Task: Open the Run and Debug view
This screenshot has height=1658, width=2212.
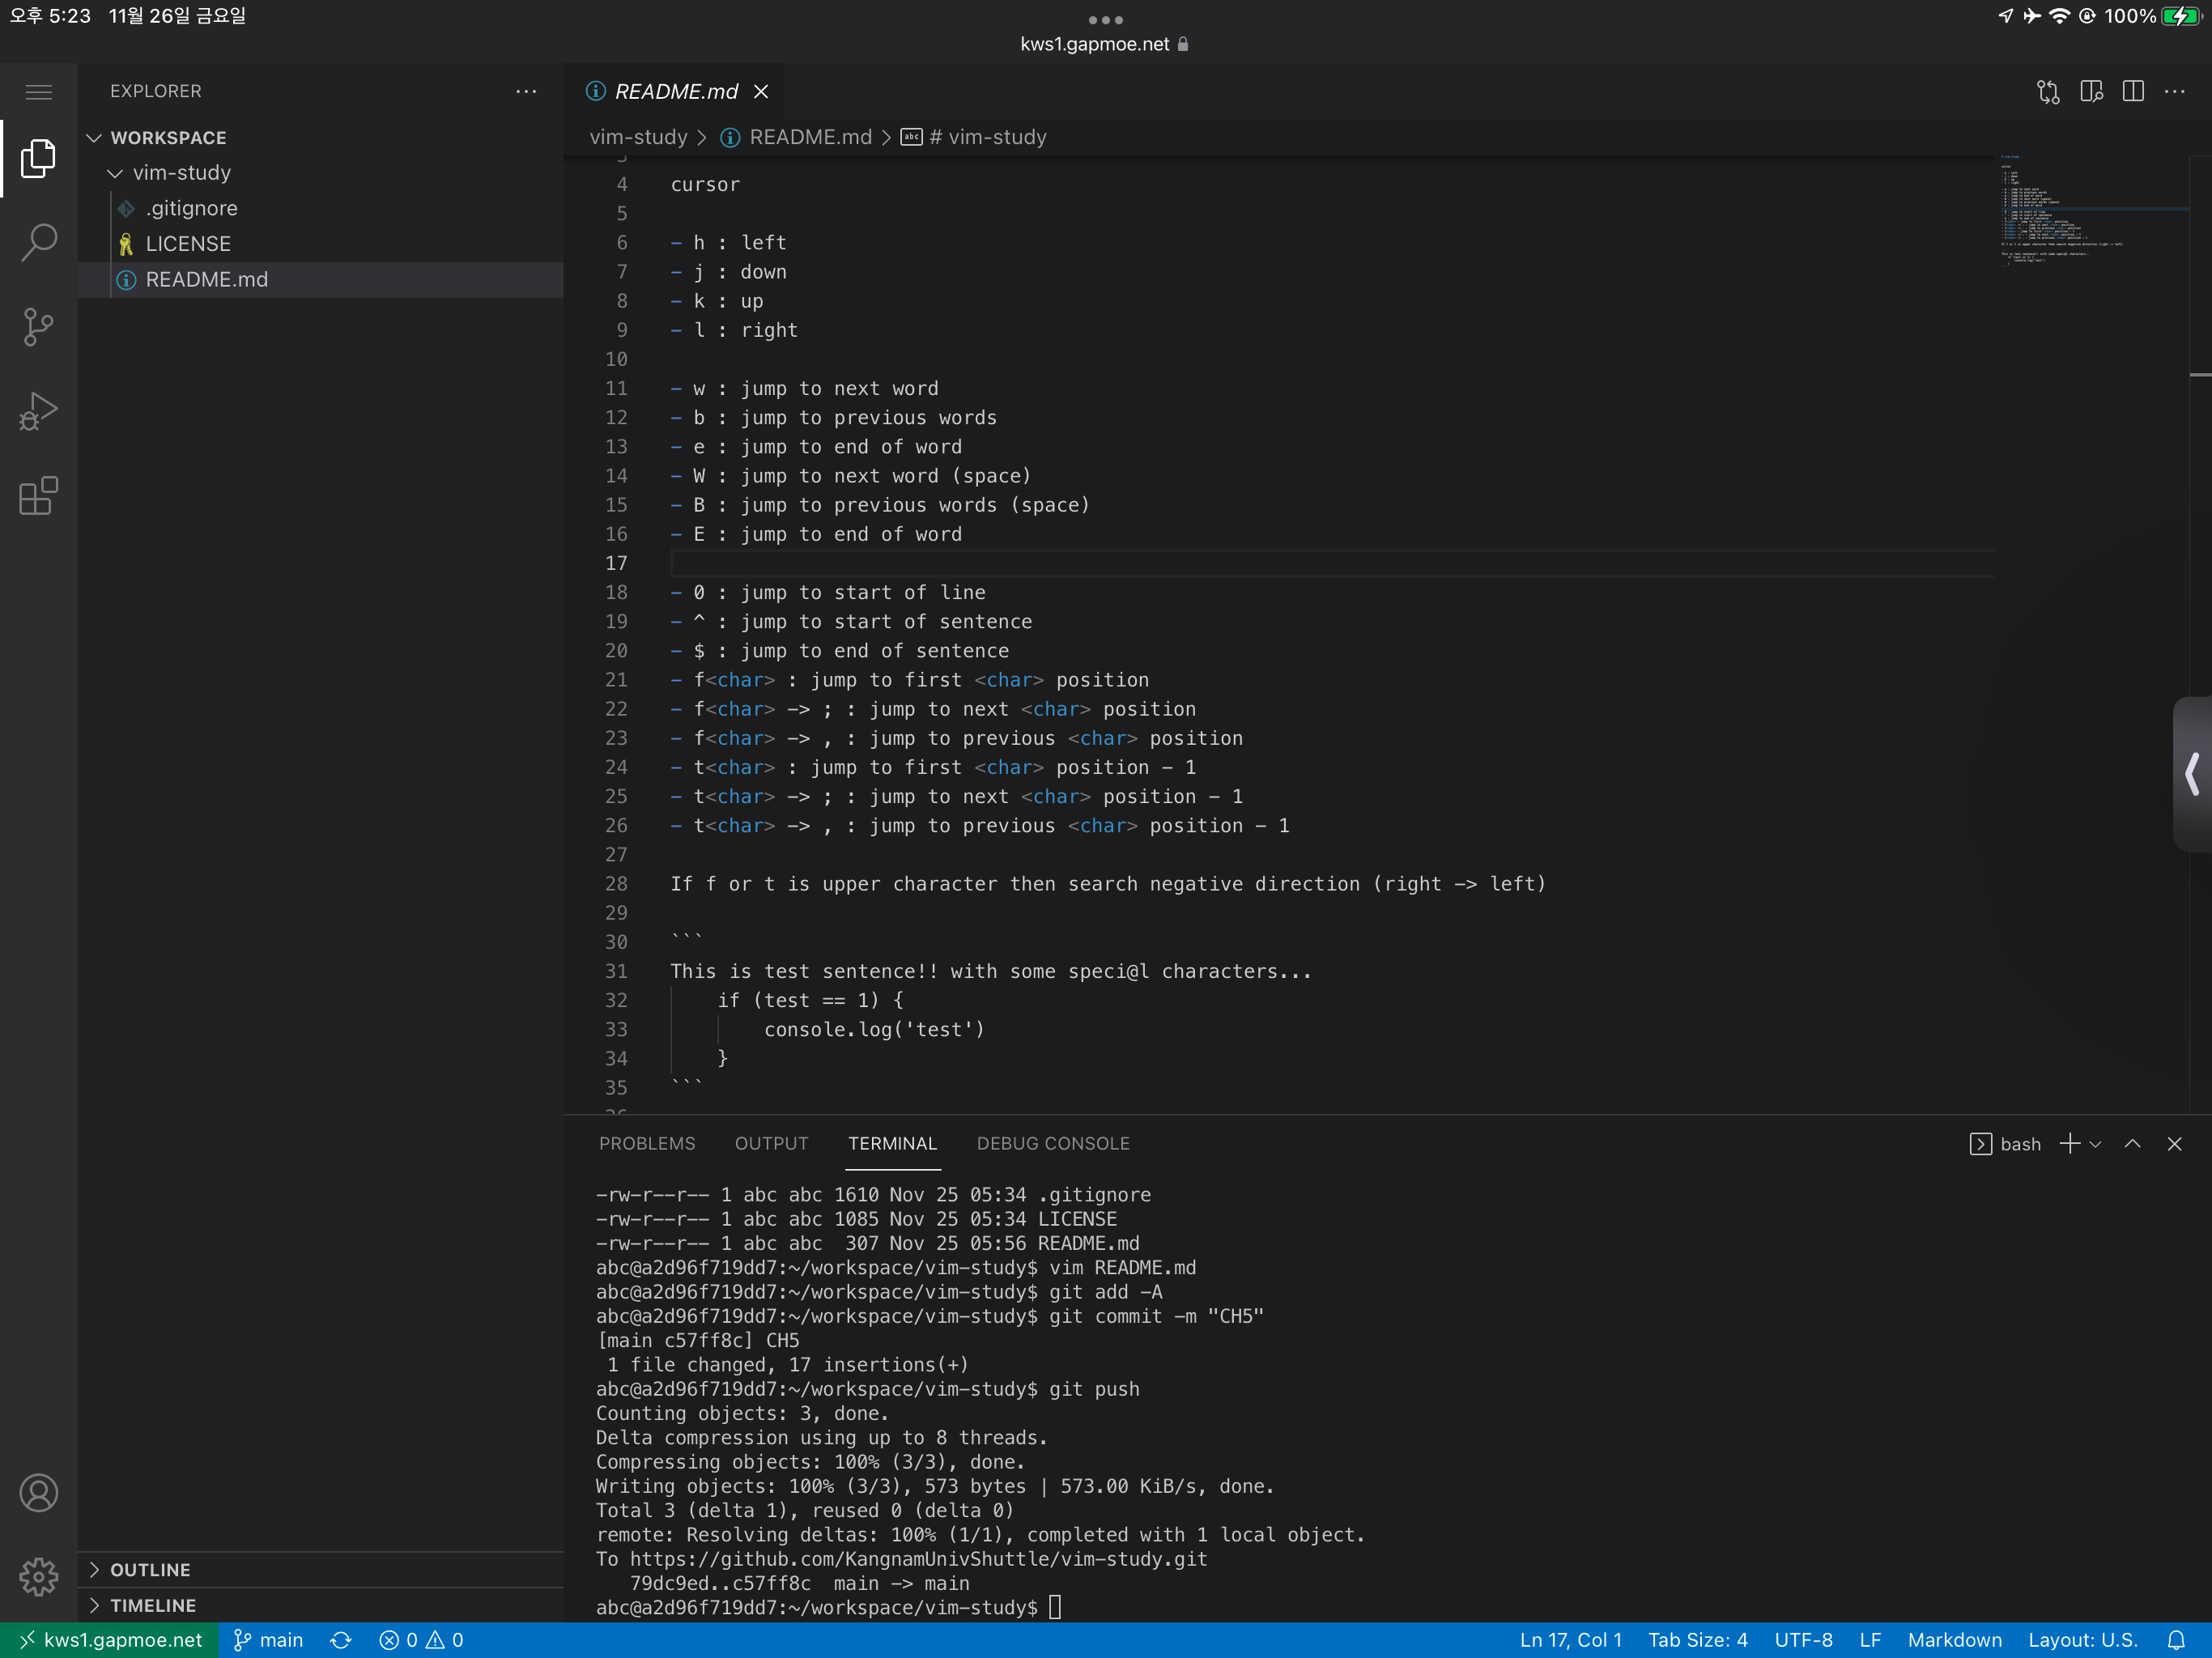Action: click(x=38, y=411)
